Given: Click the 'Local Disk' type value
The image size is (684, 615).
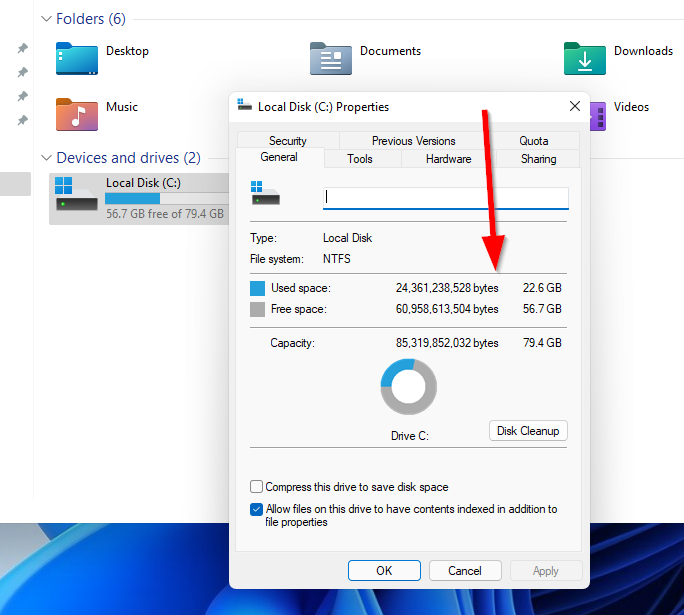Looking at the screenshot, I should coord(347,238).
